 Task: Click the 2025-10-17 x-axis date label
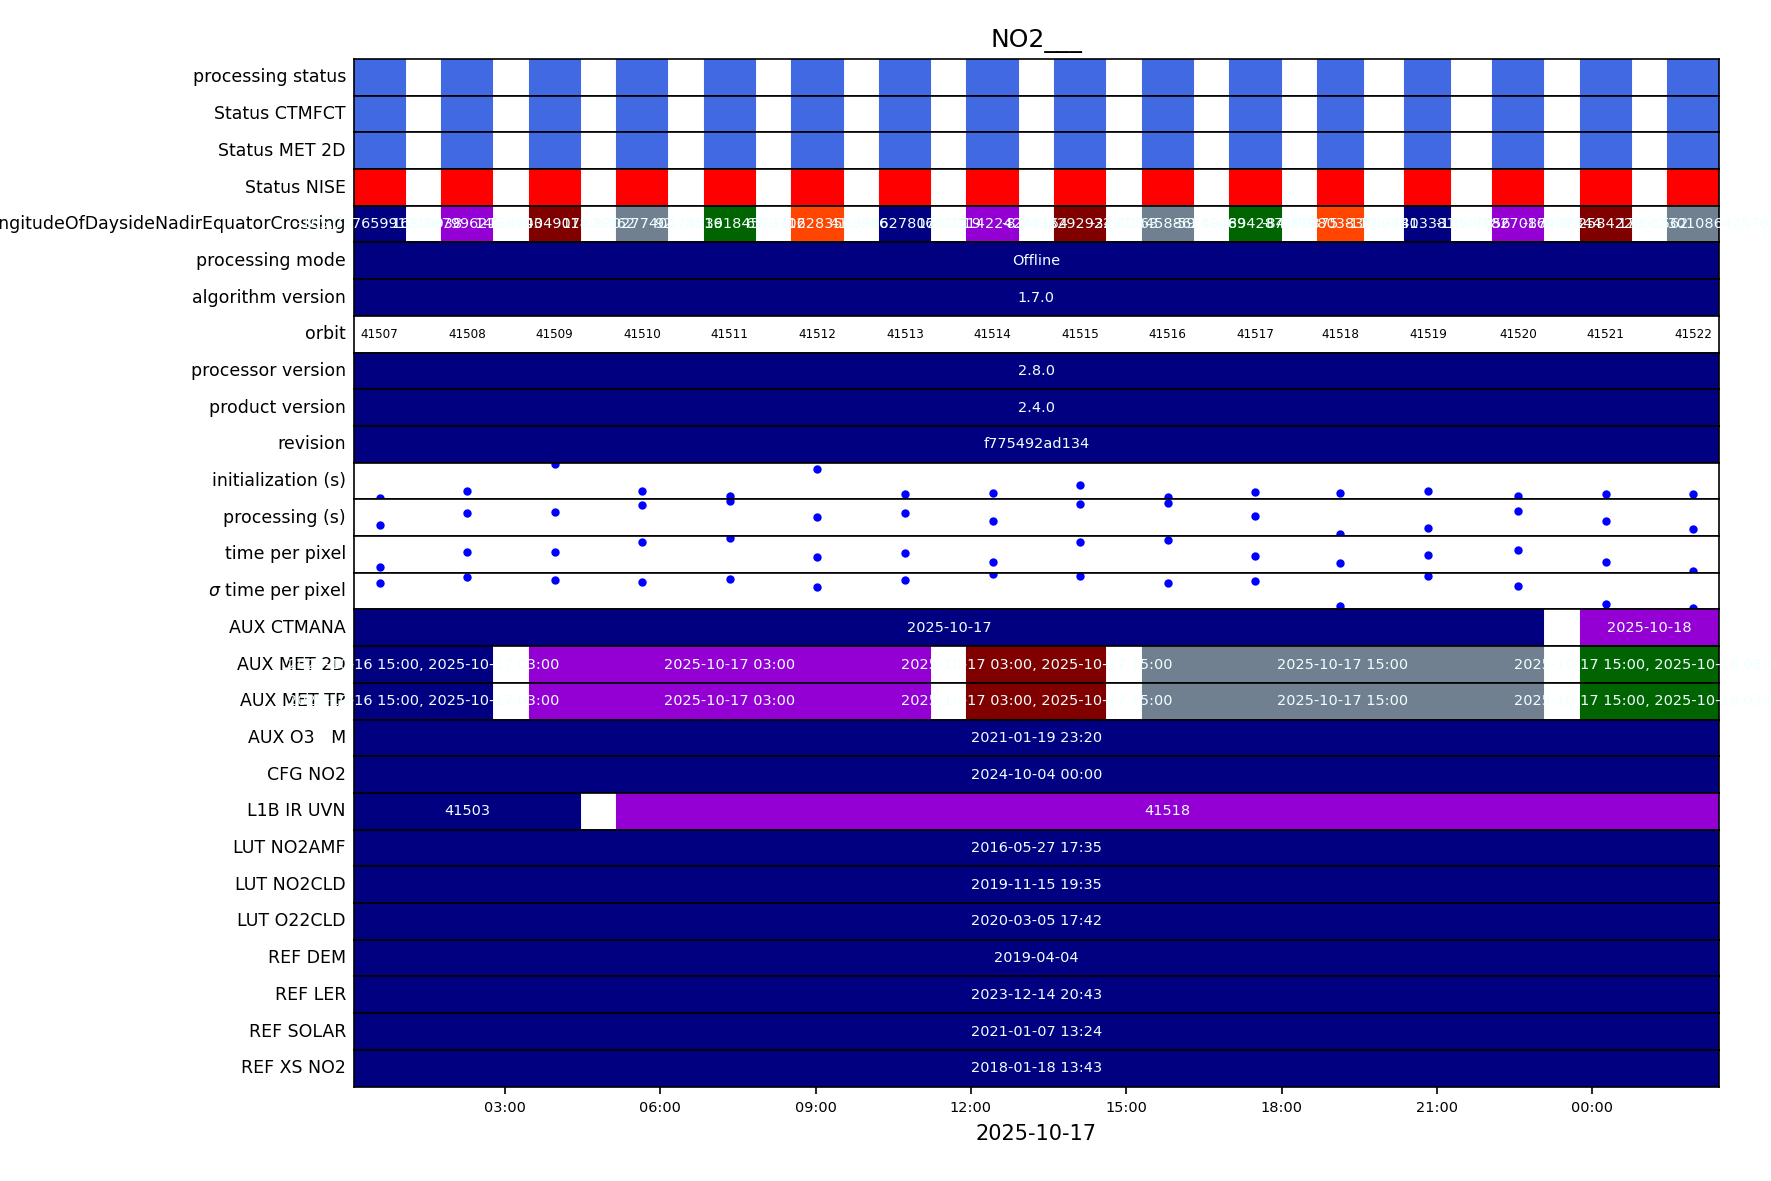tap(1035, 1133)
